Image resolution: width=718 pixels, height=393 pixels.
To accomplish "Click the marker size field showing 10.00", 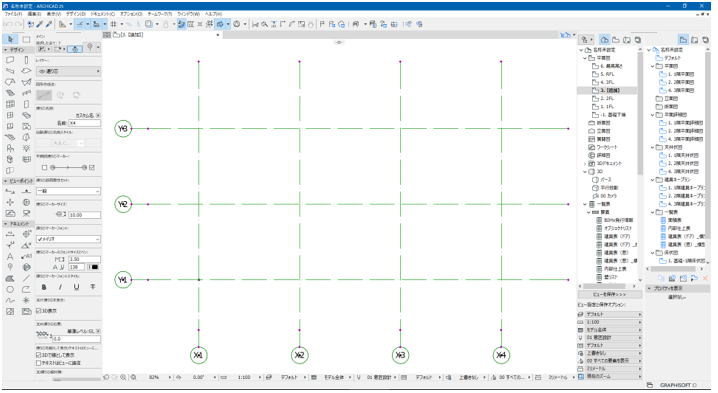I will pos(84,215).
